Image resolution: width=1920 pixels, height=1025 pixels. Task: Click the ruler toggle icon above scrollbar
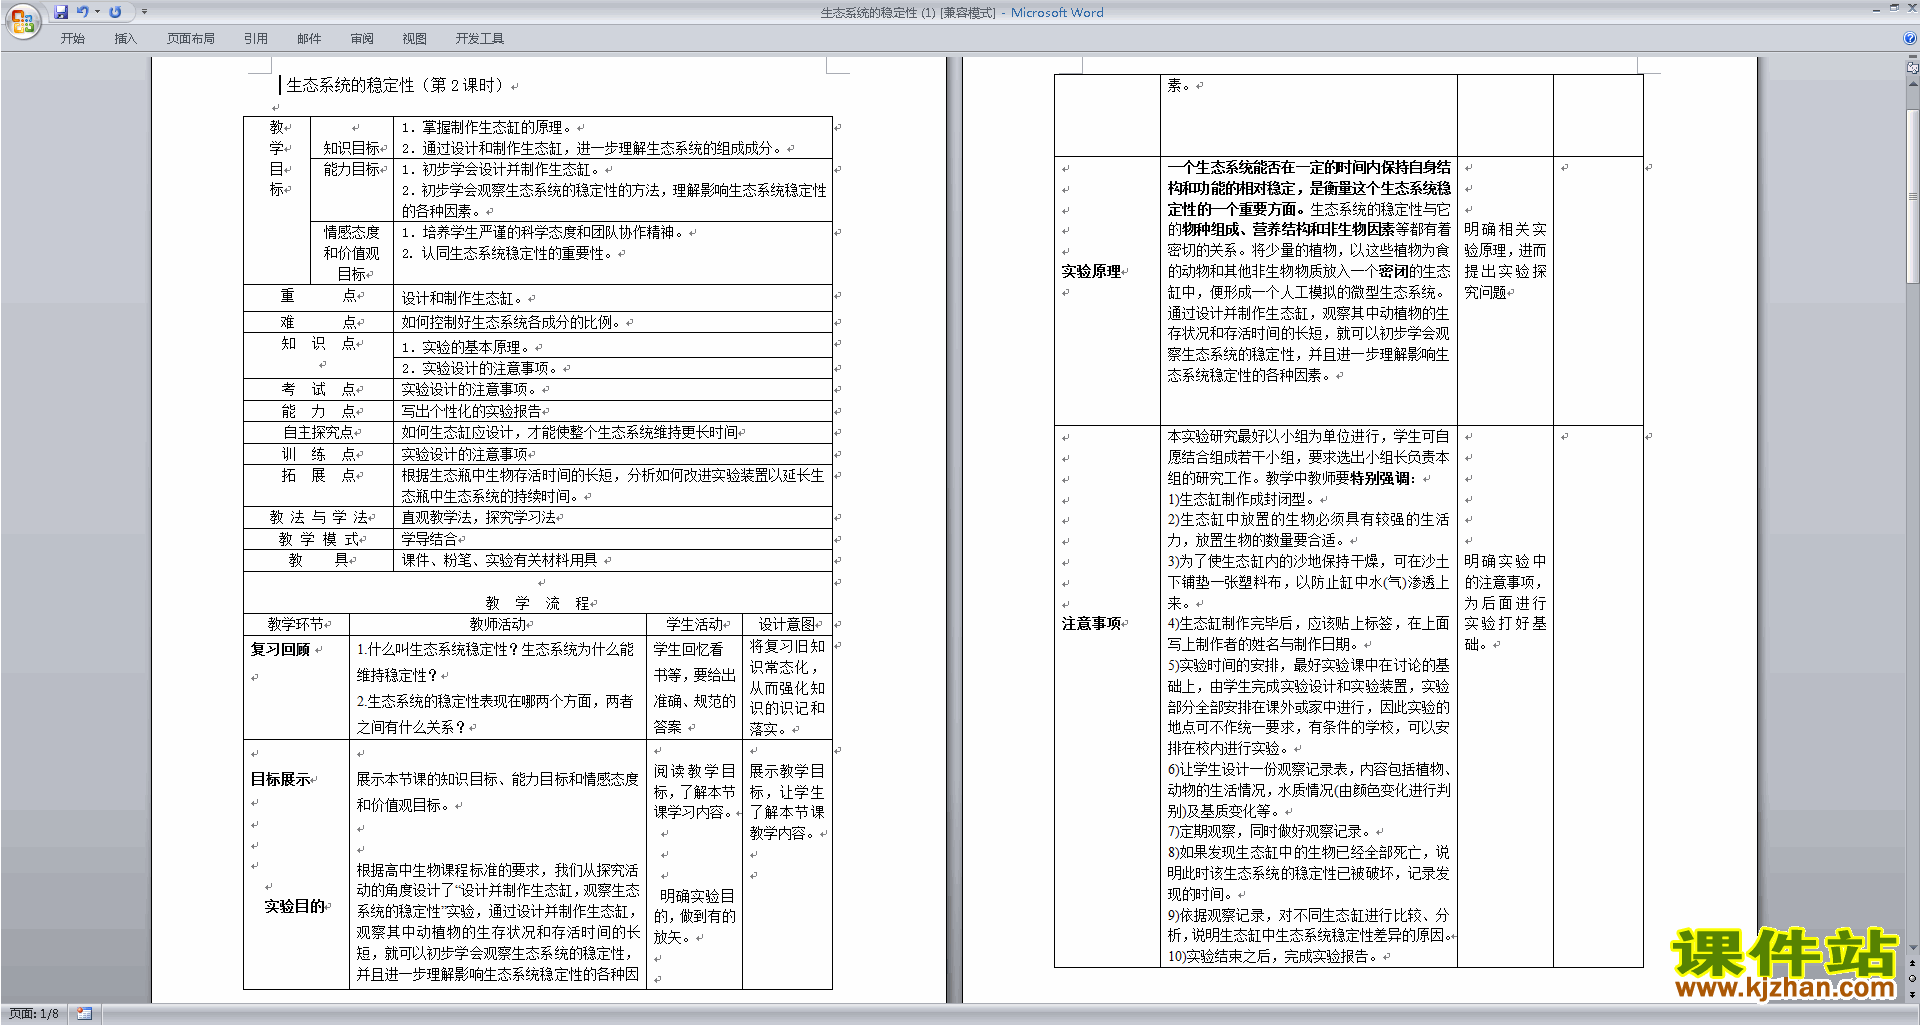pos(1913,68)
